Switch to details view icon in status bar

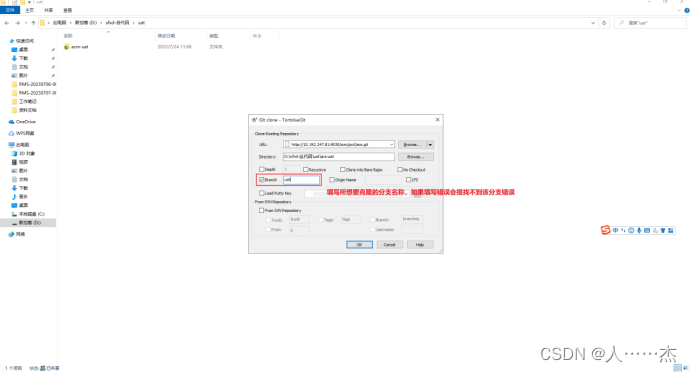(x=677, y=368)
